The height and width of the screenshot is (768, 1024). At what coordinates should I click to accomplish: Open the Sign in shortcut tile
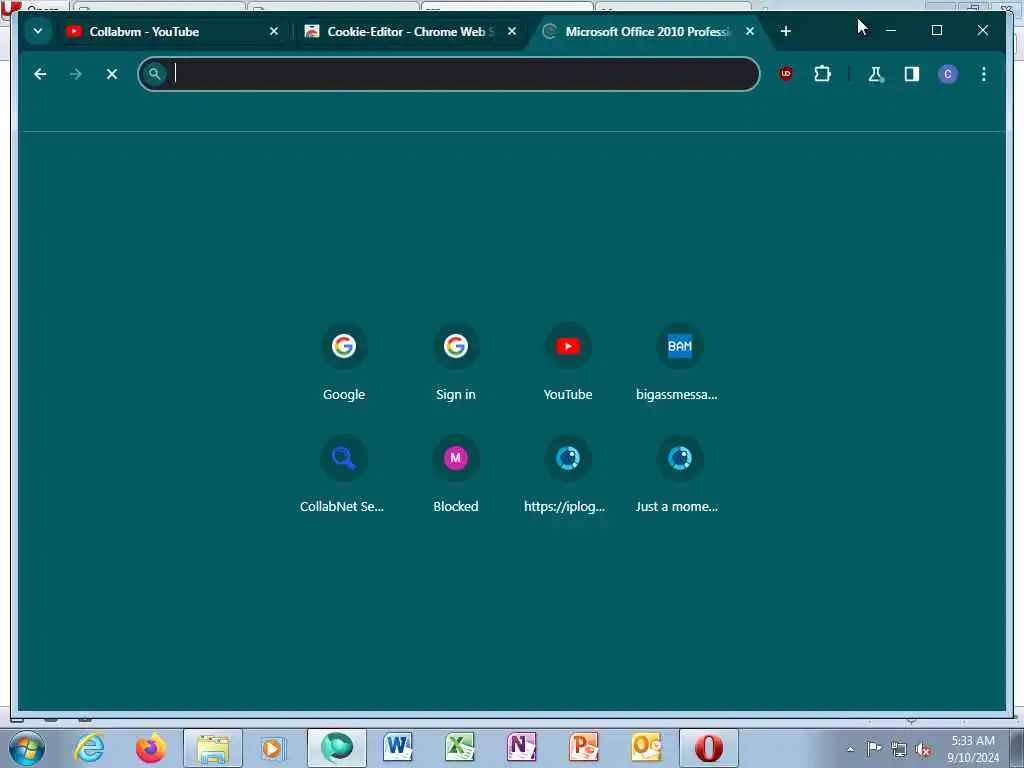pyautogui.click(x=456, y=363)
